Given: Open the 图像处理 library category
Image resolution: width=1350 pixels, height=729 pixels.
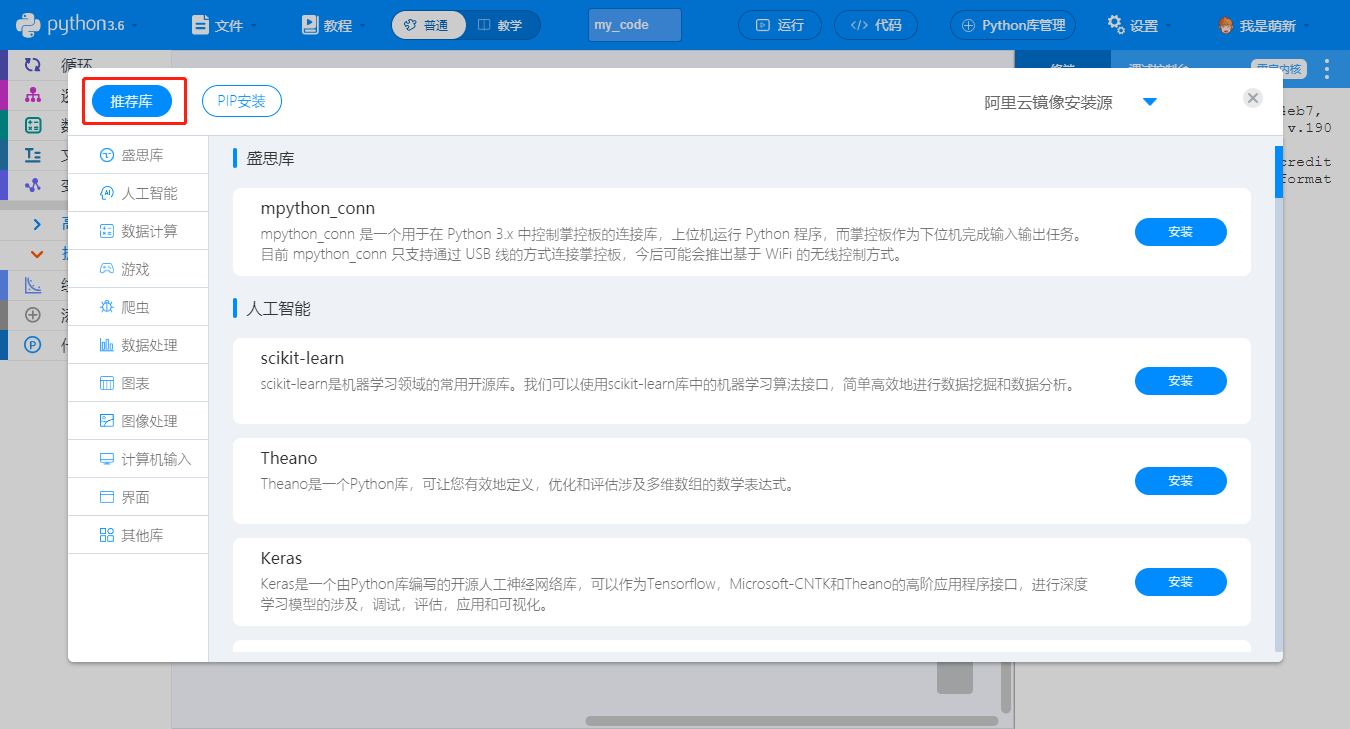Looking at the screenshot, I should [x=138, y=421].
